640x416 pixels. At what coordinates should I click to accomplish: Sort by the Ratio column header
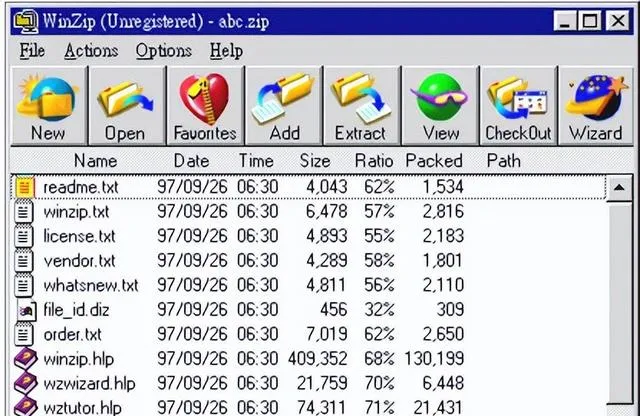coord(374,161)
